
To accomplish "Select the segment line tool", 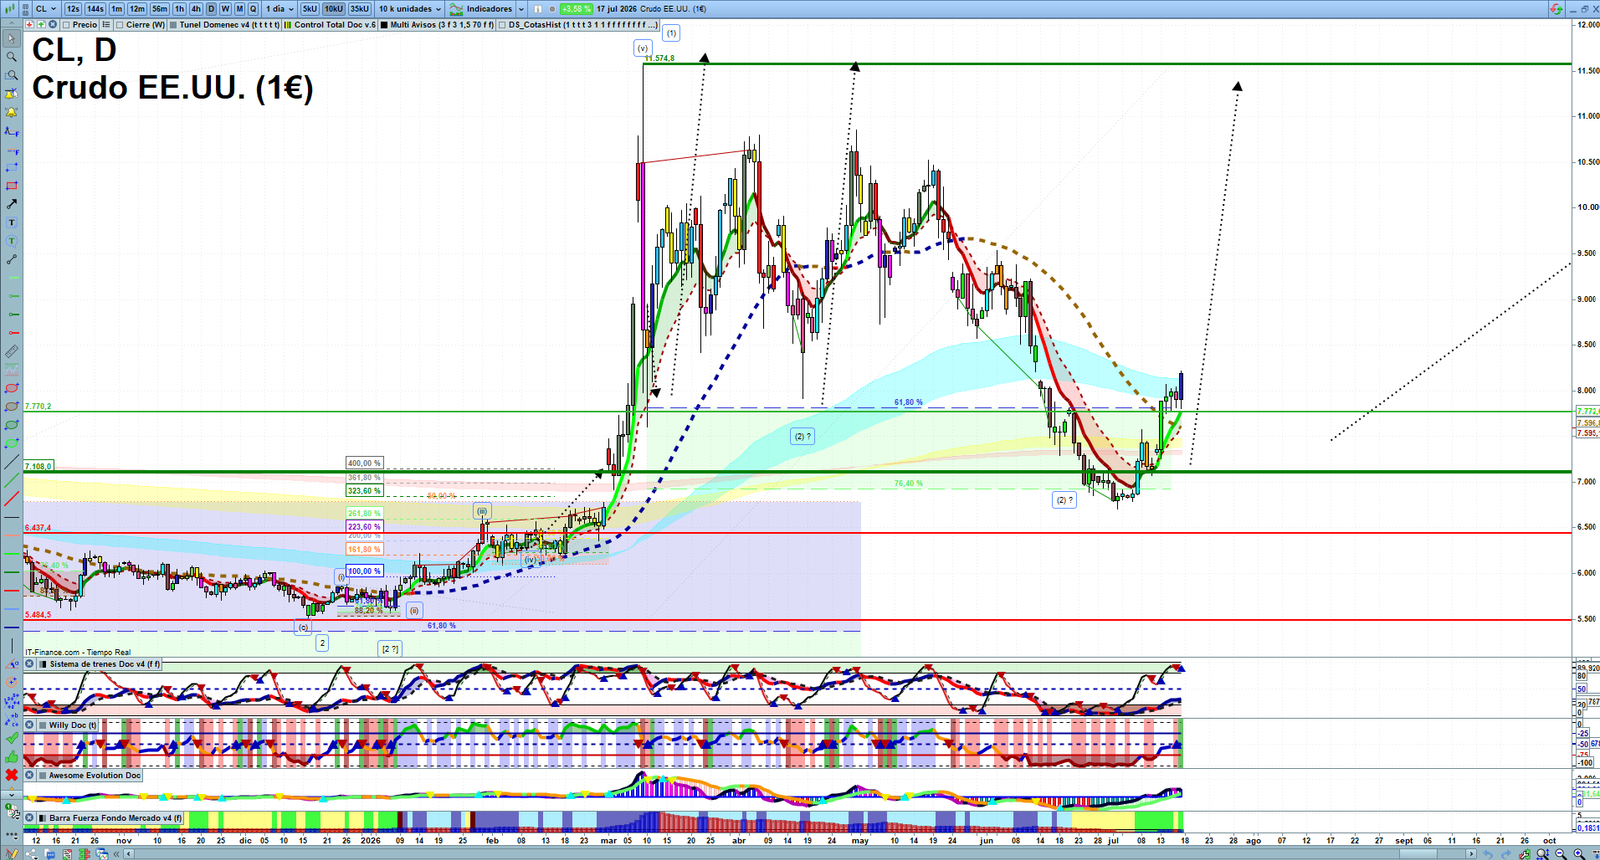I will click(11, 259).
